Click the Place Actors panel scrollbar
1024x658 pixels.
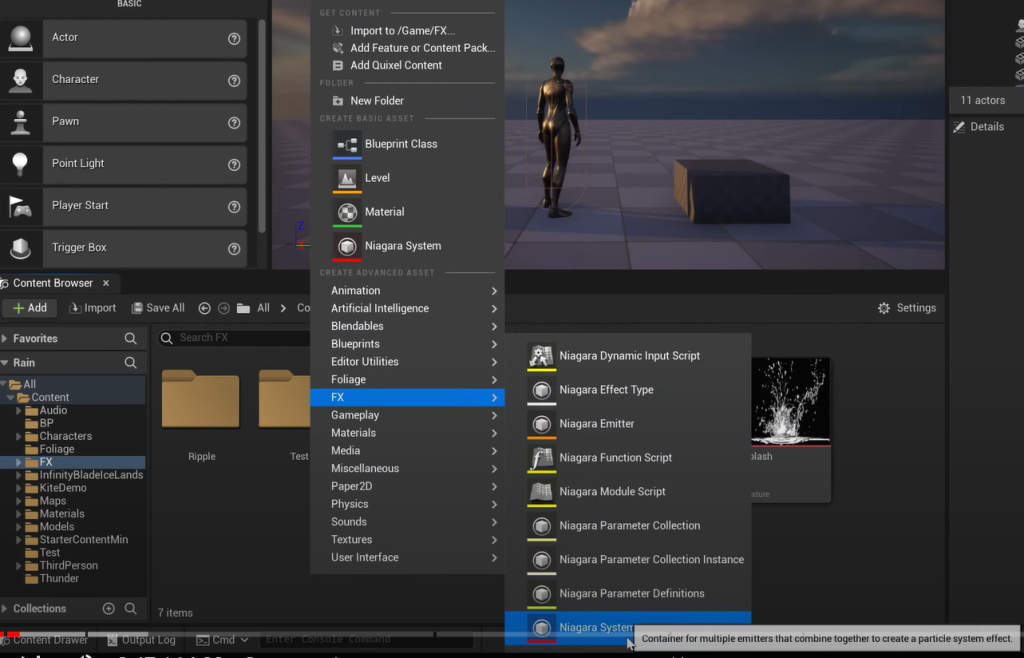coord(262,126)
